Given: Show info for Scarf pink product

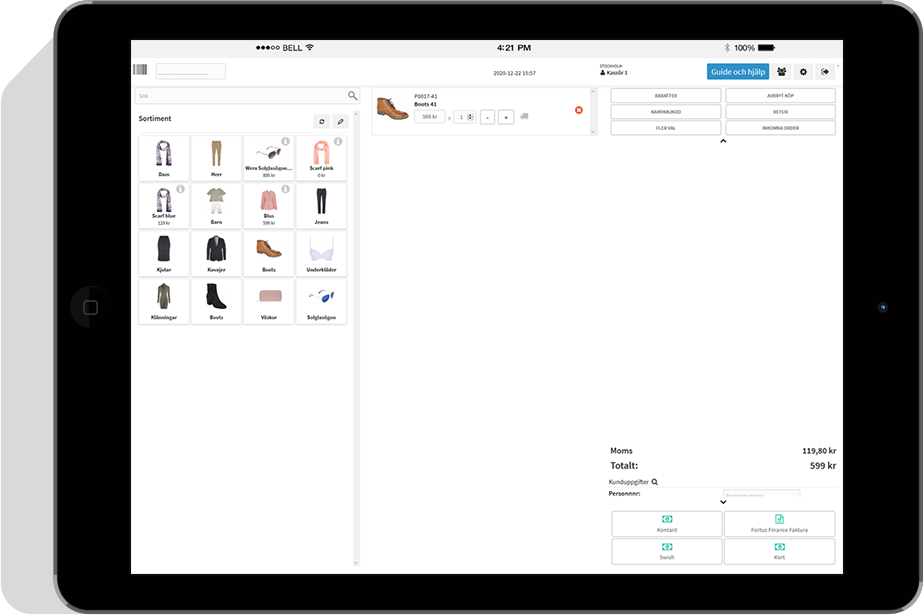Looking at the screenshot, I should pyautogui.click(x=338, y=141).
